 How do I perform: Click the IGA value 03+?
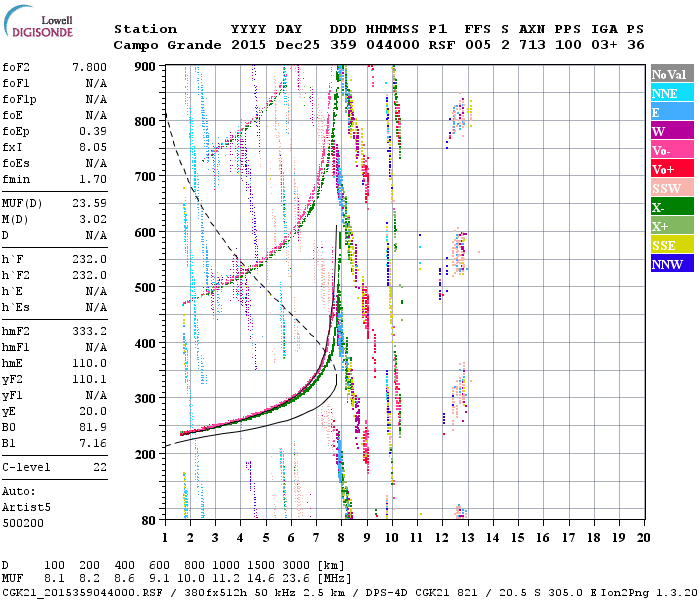(604, 45)
